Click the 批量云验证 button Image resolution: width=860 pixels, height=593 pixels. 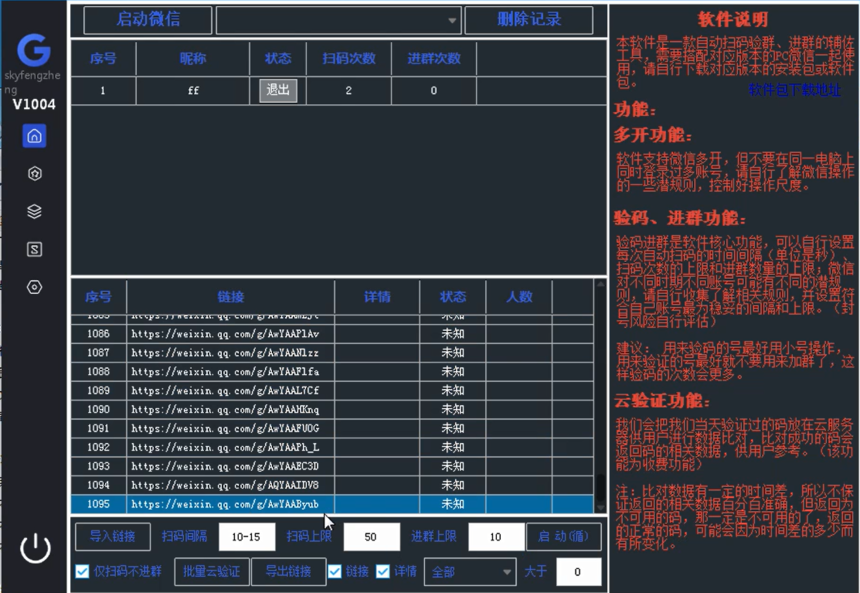[212, 572]
